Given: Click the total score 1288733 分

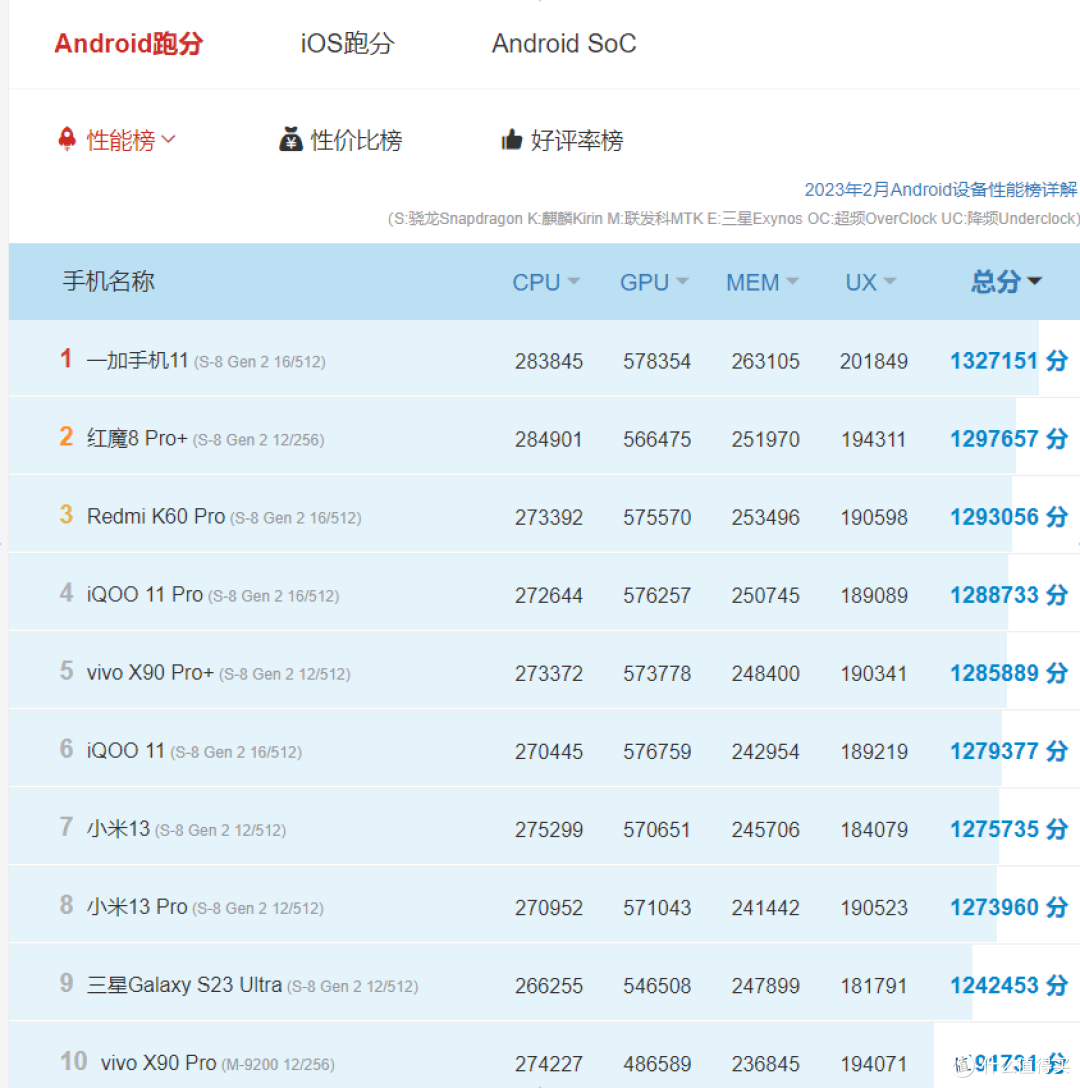Looking at the screenshot, I should tap(1009, 595).
